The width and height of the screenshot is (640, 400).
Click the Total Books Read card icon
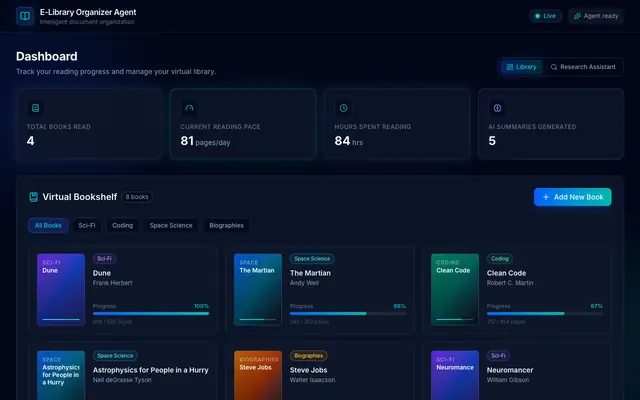tap(36, 108)
